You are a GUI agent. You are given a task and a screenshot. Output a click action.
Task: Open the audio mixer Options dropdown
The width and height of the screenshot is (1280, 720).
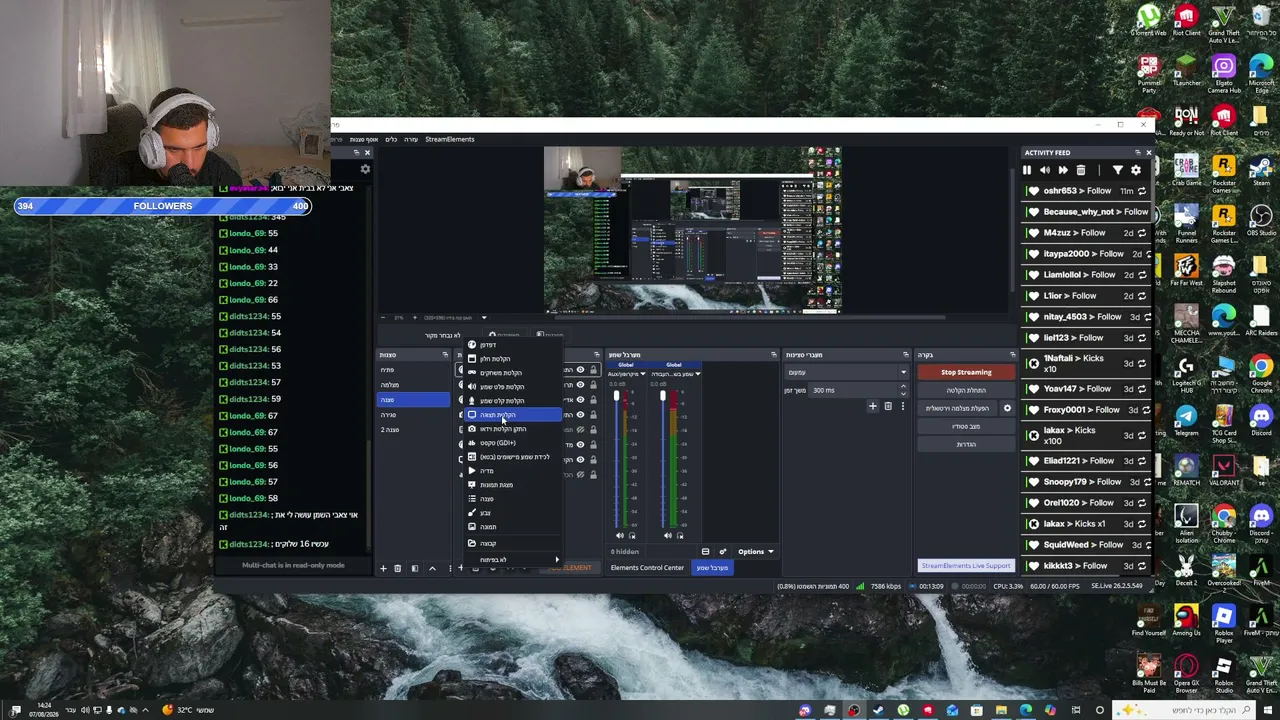coord(755,551)
